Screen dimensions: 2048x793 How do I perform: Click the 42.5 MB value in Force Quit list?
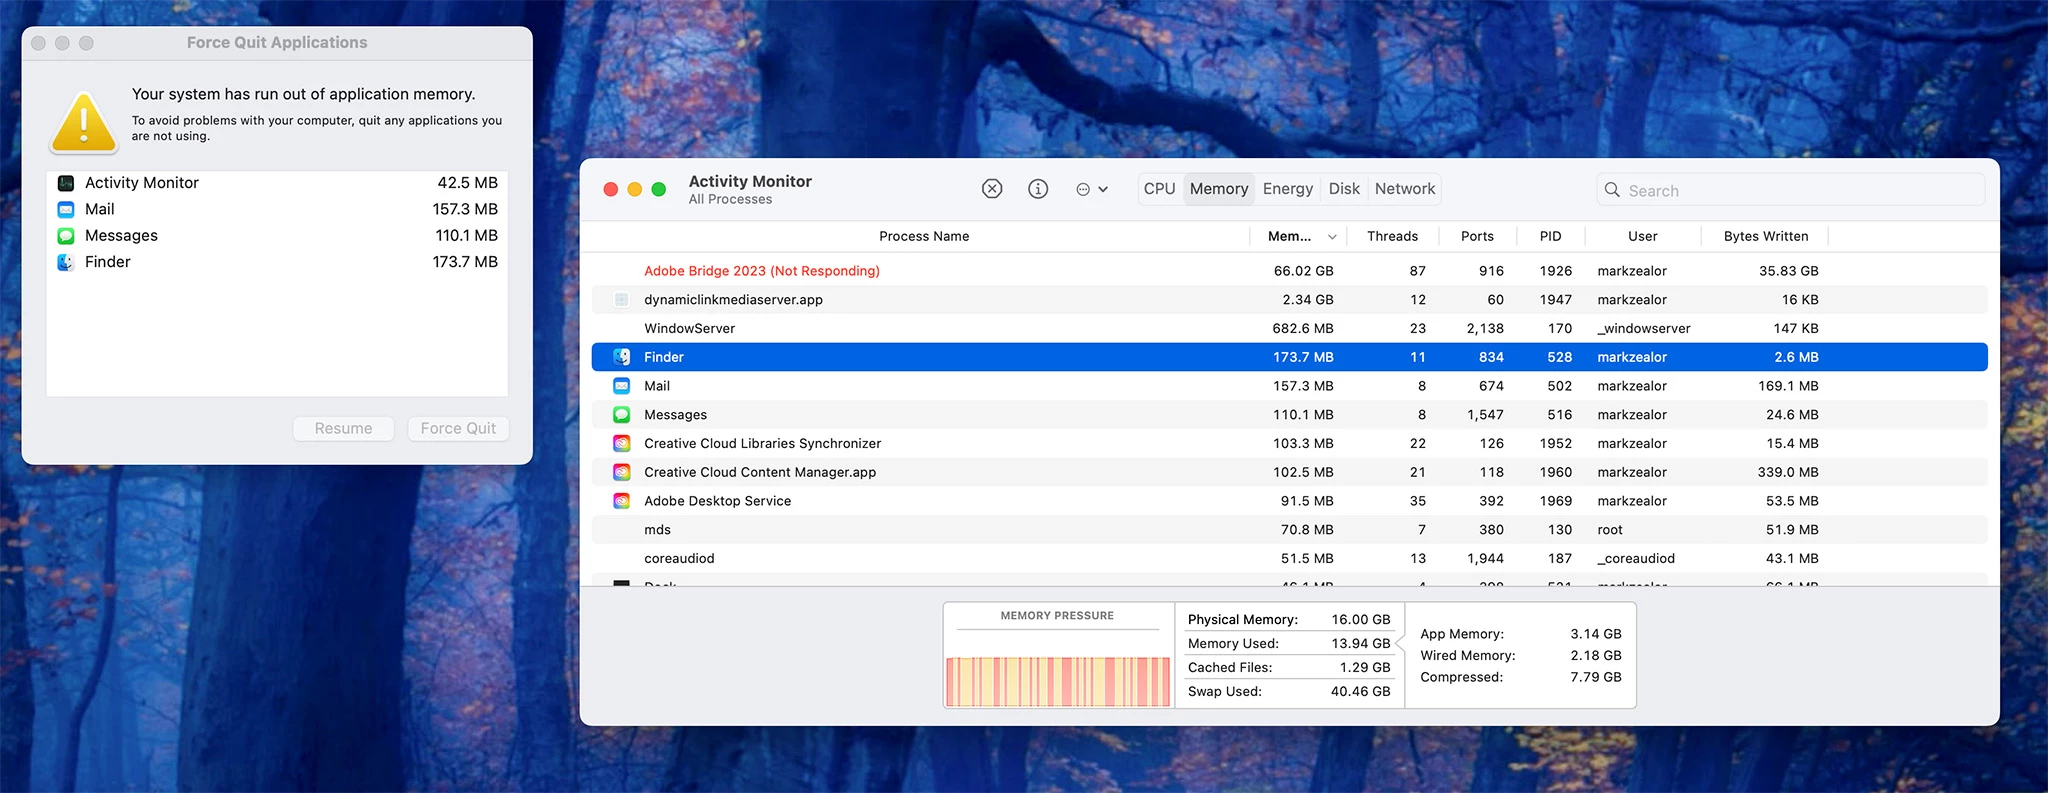coord(467,183)
